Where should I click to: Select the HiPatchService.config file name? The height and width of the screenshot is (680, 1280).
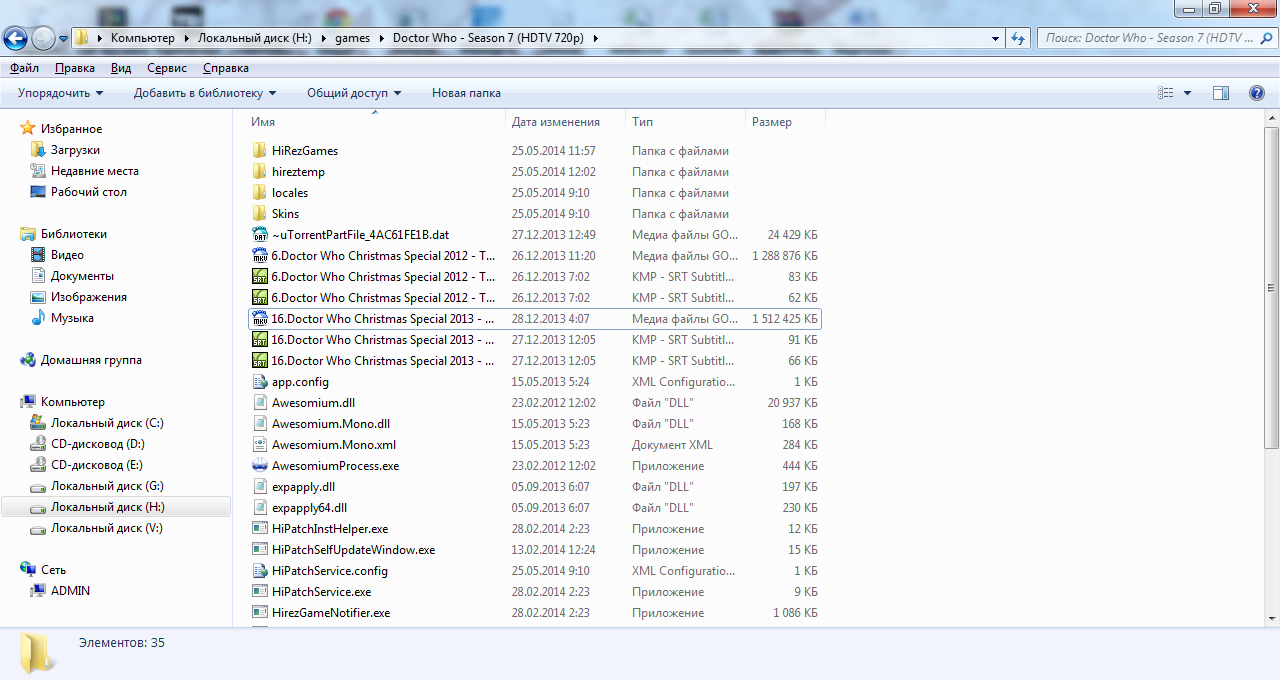pos(329,571)
